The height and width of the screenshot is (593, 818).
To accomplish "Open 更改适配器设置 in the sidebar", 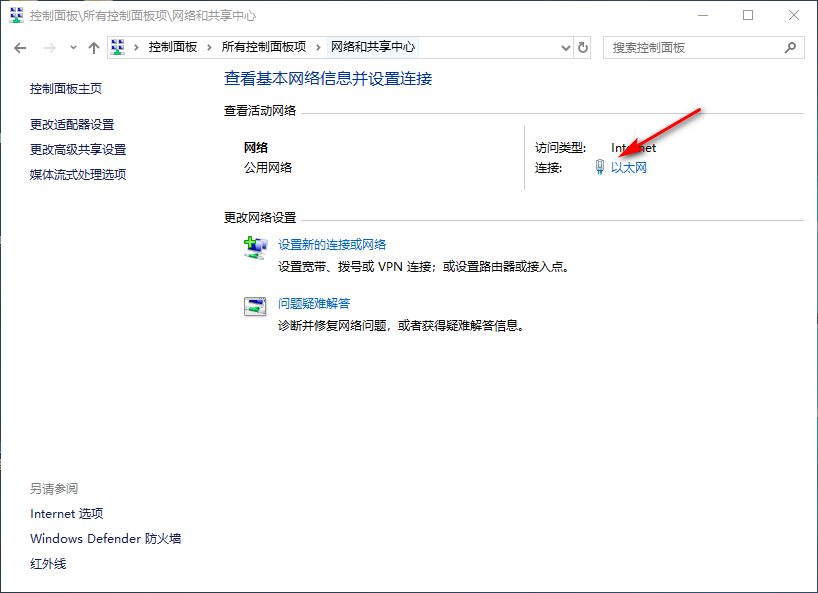I will pyautogui.click(x=72, y=125).
